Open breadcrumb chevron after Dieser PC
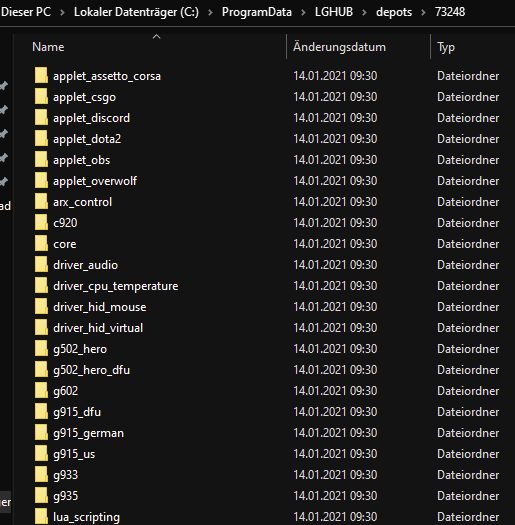 click(62, 12)
